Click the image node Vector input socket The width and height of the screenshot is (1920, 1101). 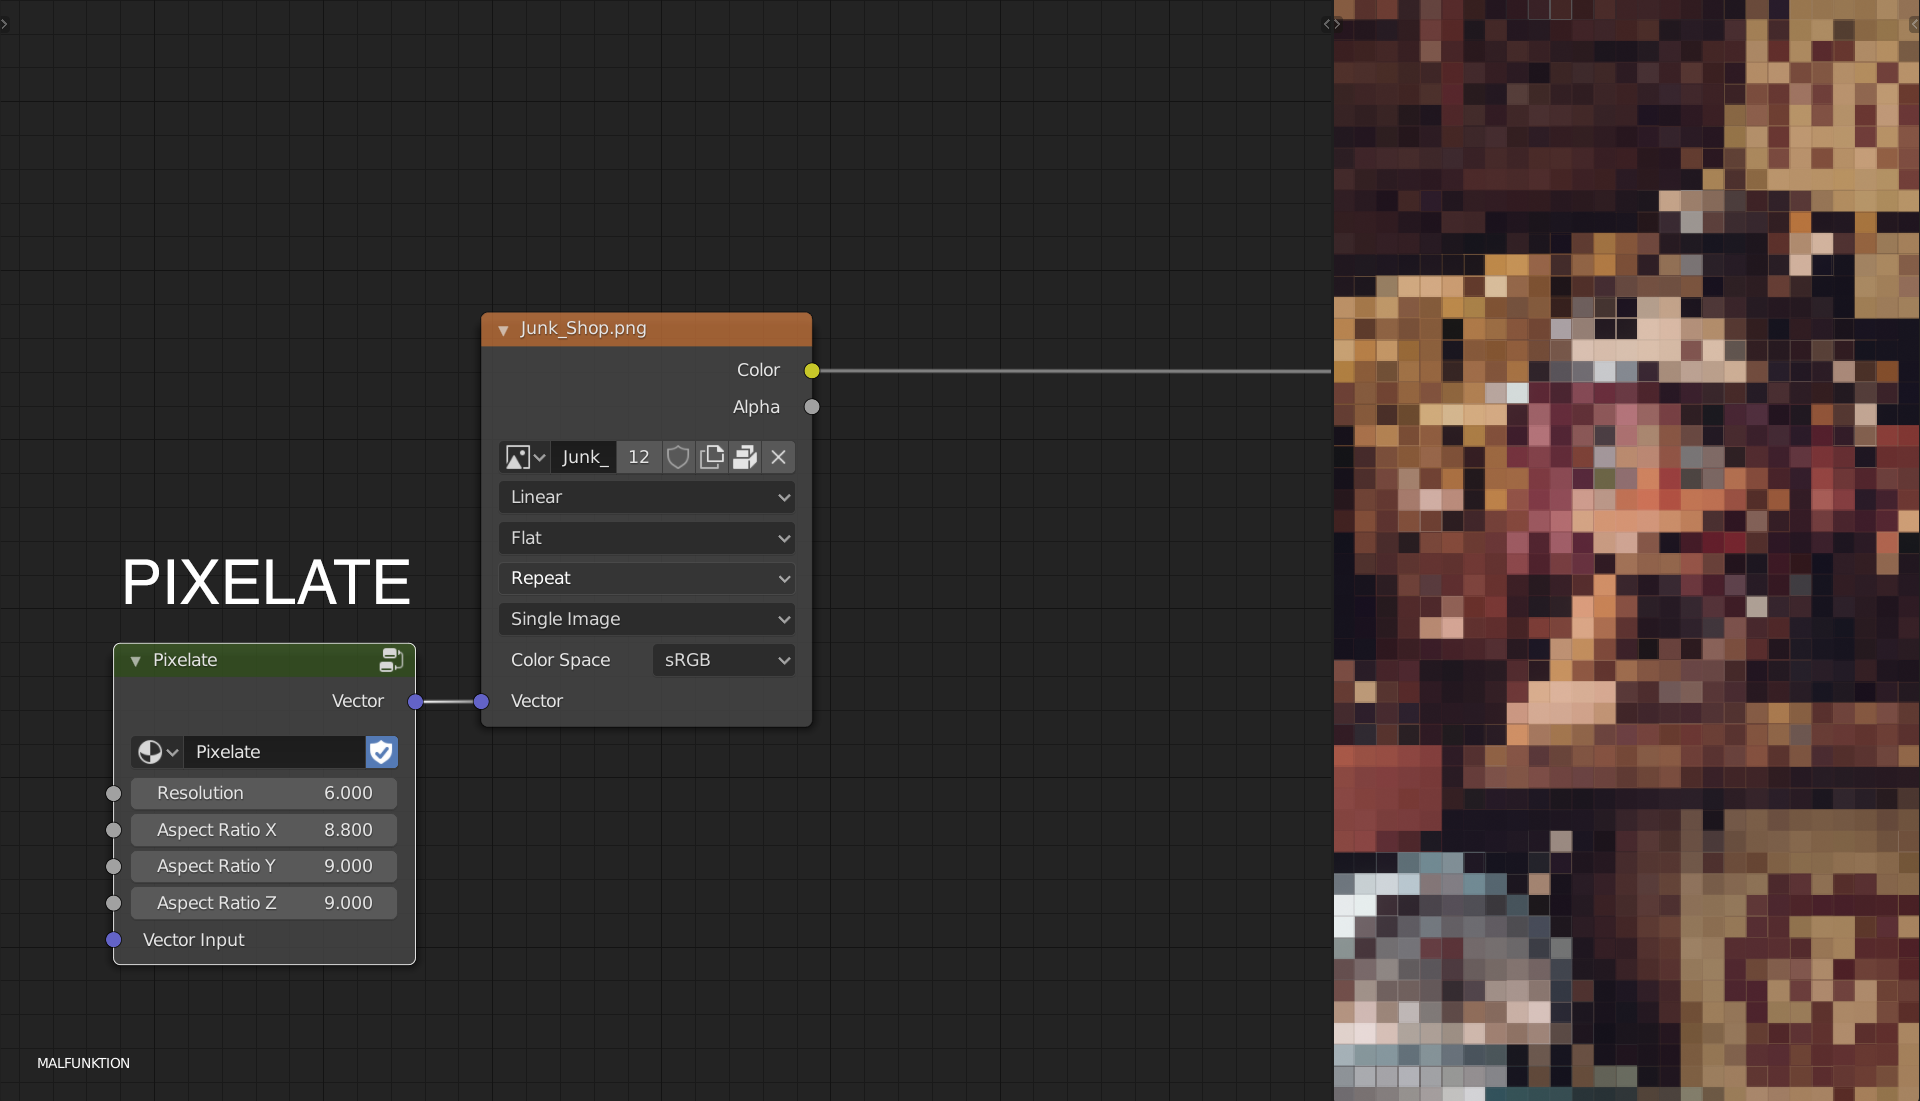481,702
